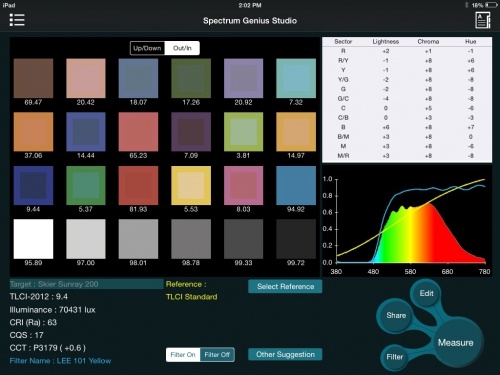Tap the red swatch labeled 81.93

tap(138, 185)
